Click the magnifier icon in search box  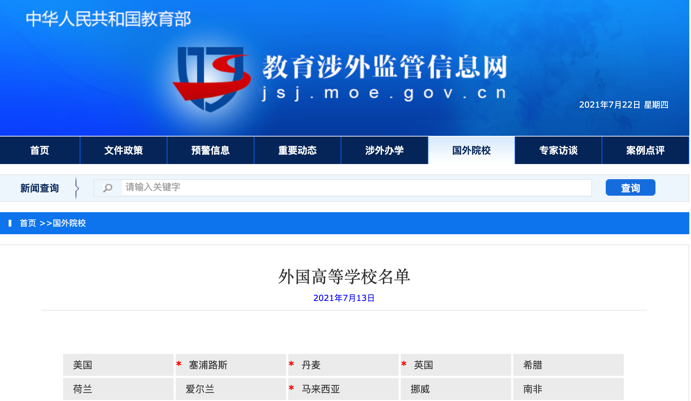pos(108,188)
